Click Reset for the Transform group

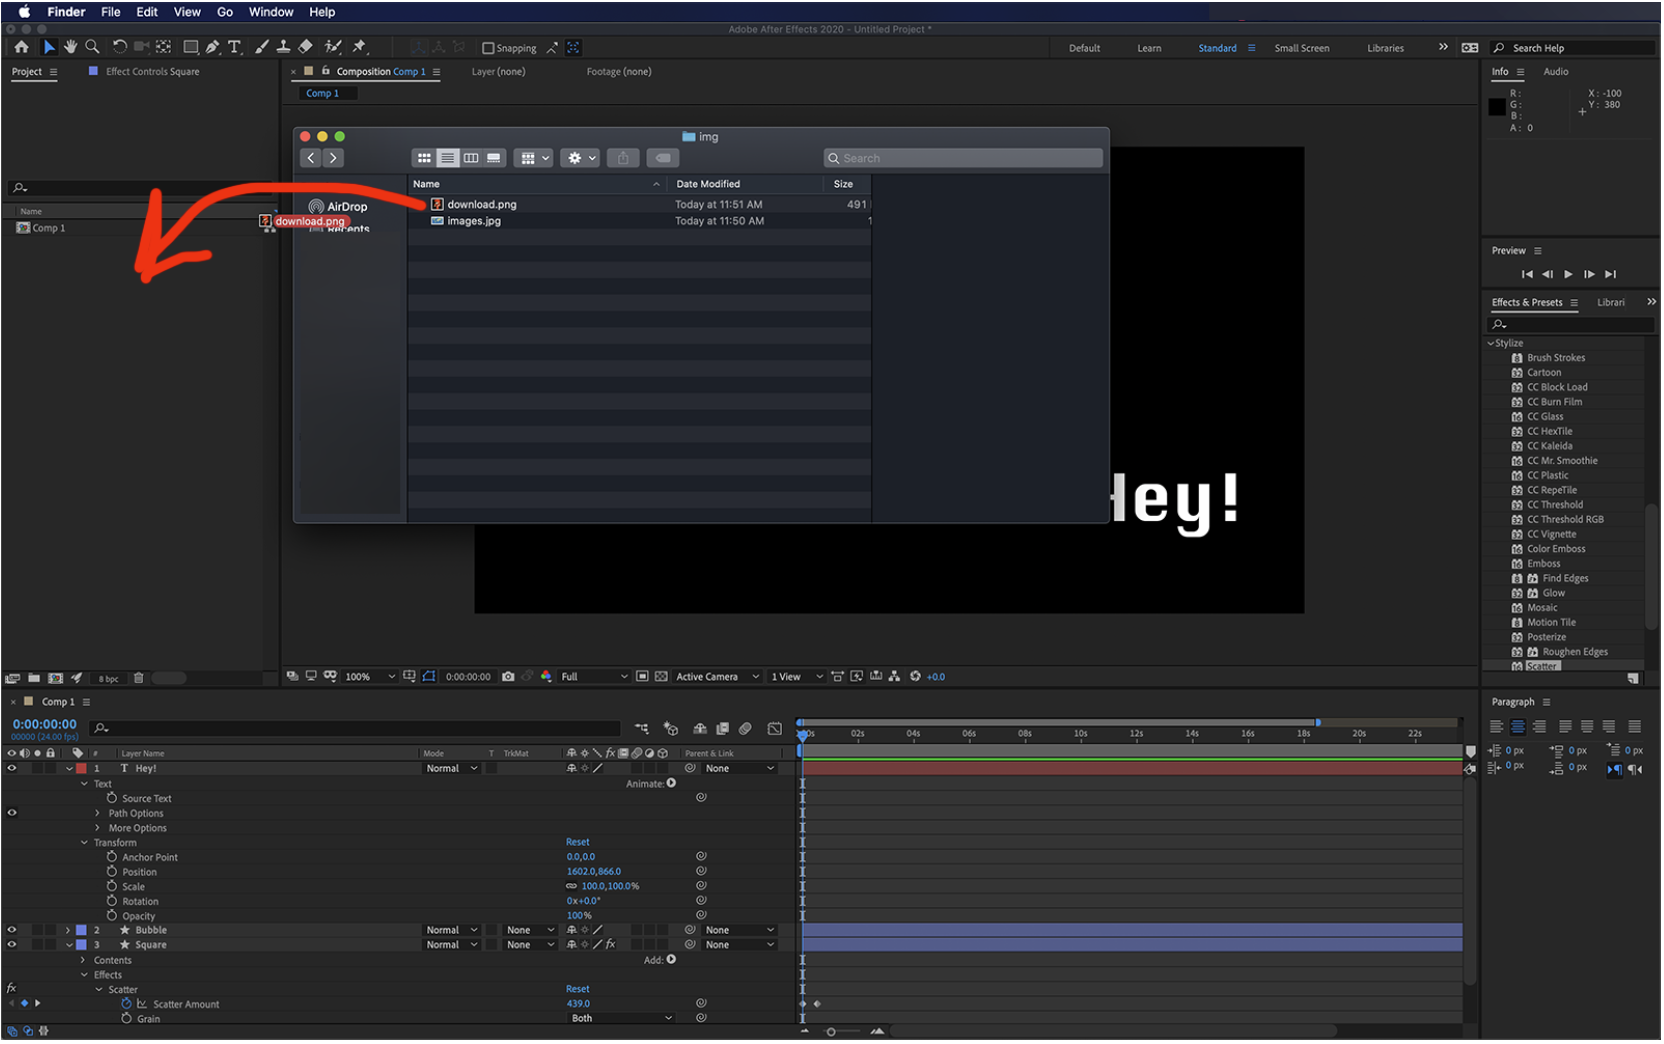point(578,843)
